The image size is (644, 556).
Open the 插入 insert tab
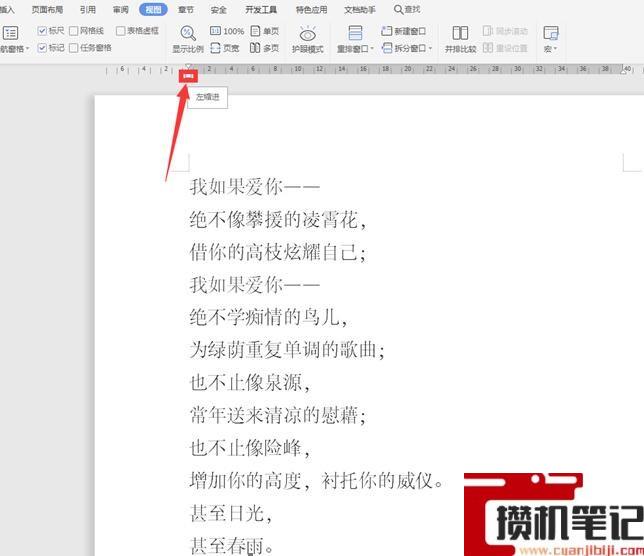(7, 9)
